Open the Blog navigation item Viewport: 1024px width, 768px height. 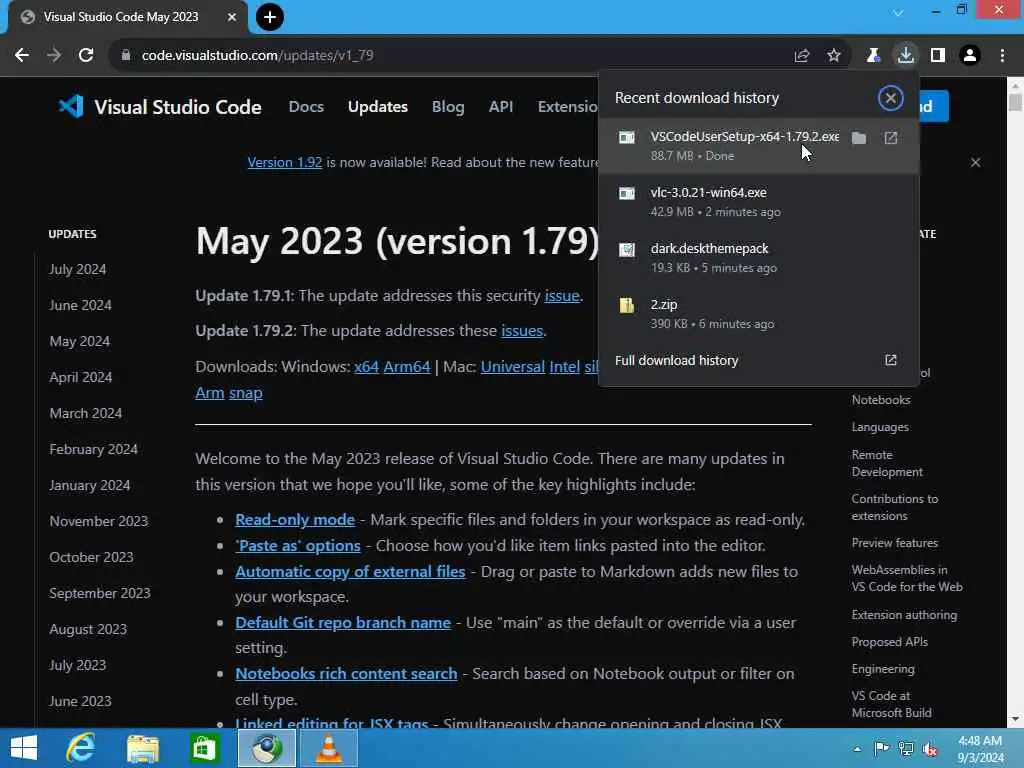[448, 106]
